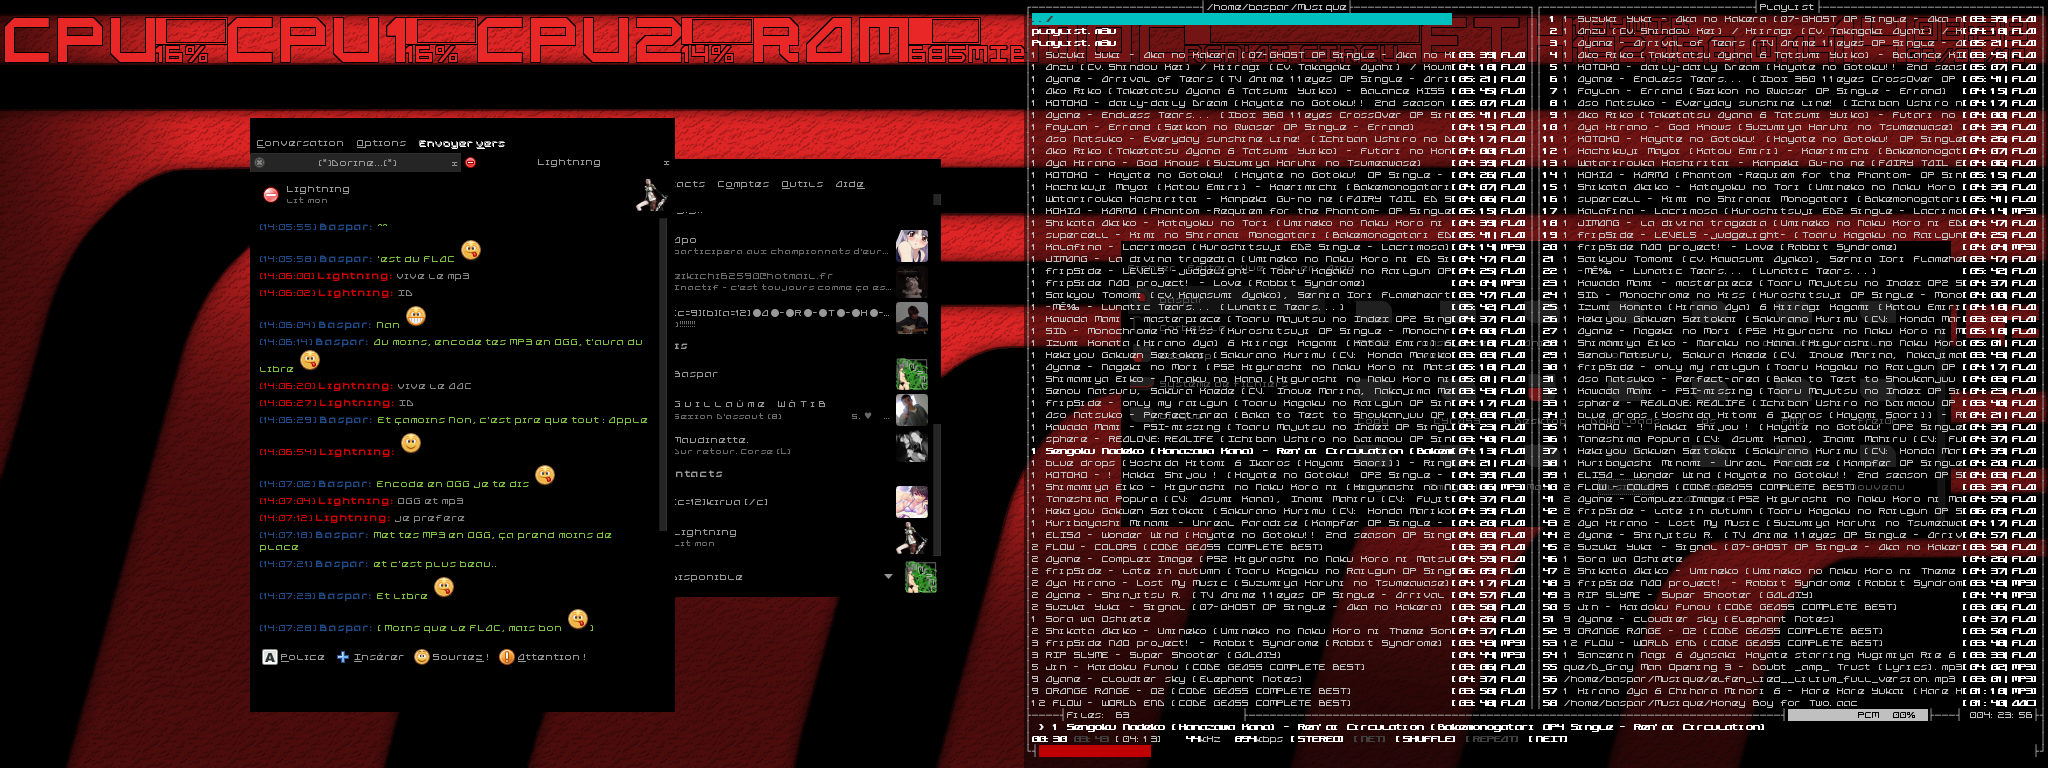Click tongue smiley after 'est du FLAC

(471, 250)
